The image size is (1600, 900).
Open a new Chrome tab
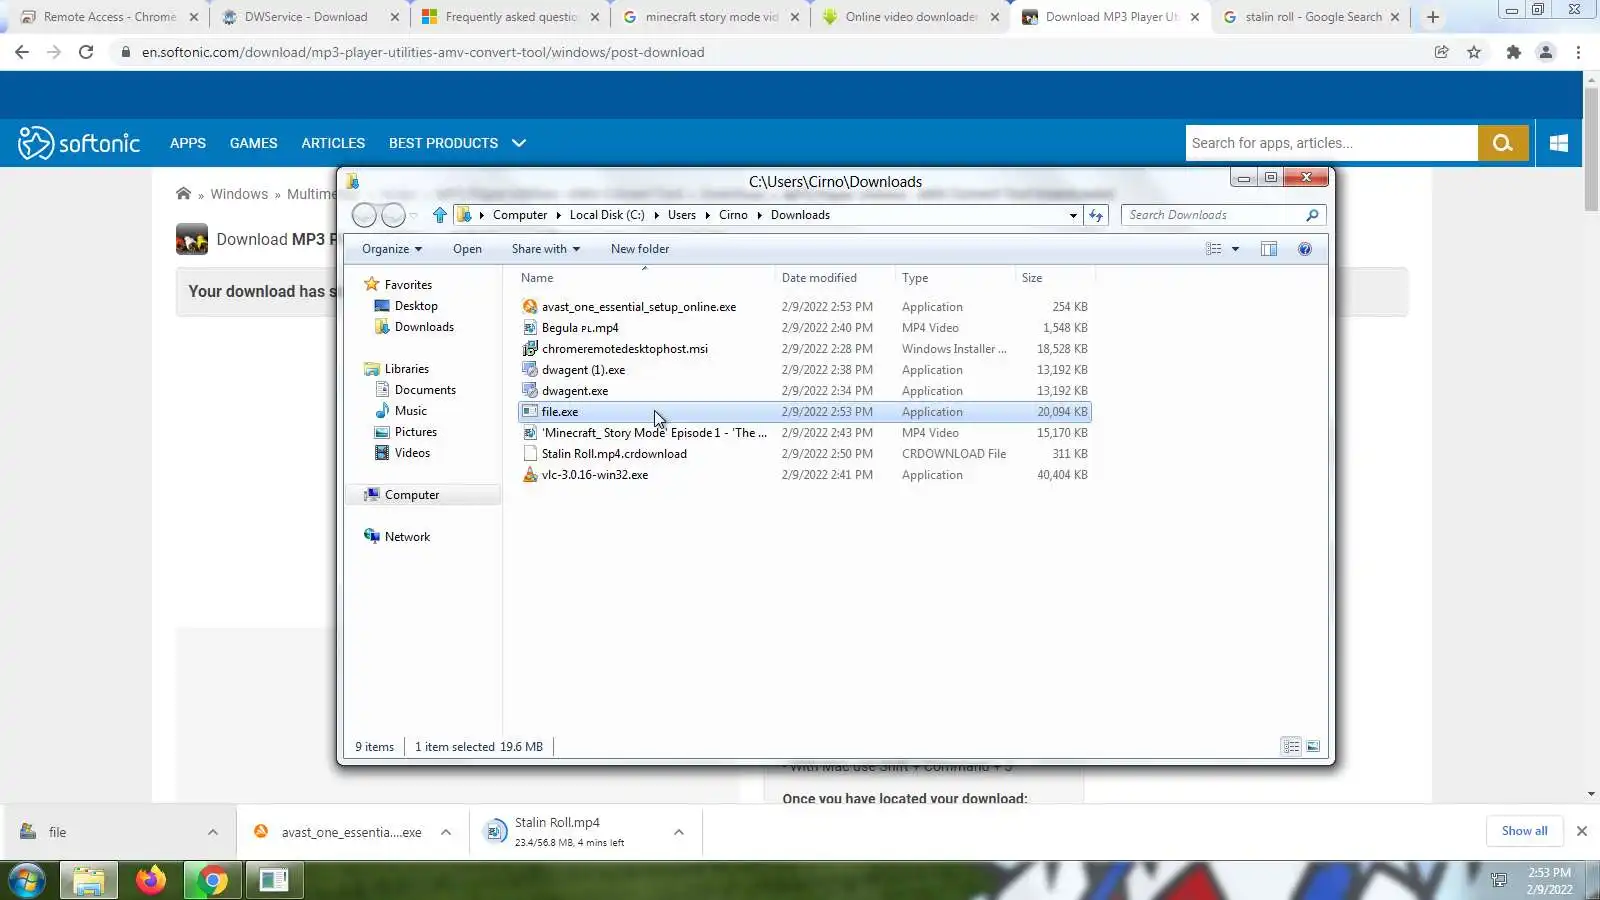(x=1433, y=17)
